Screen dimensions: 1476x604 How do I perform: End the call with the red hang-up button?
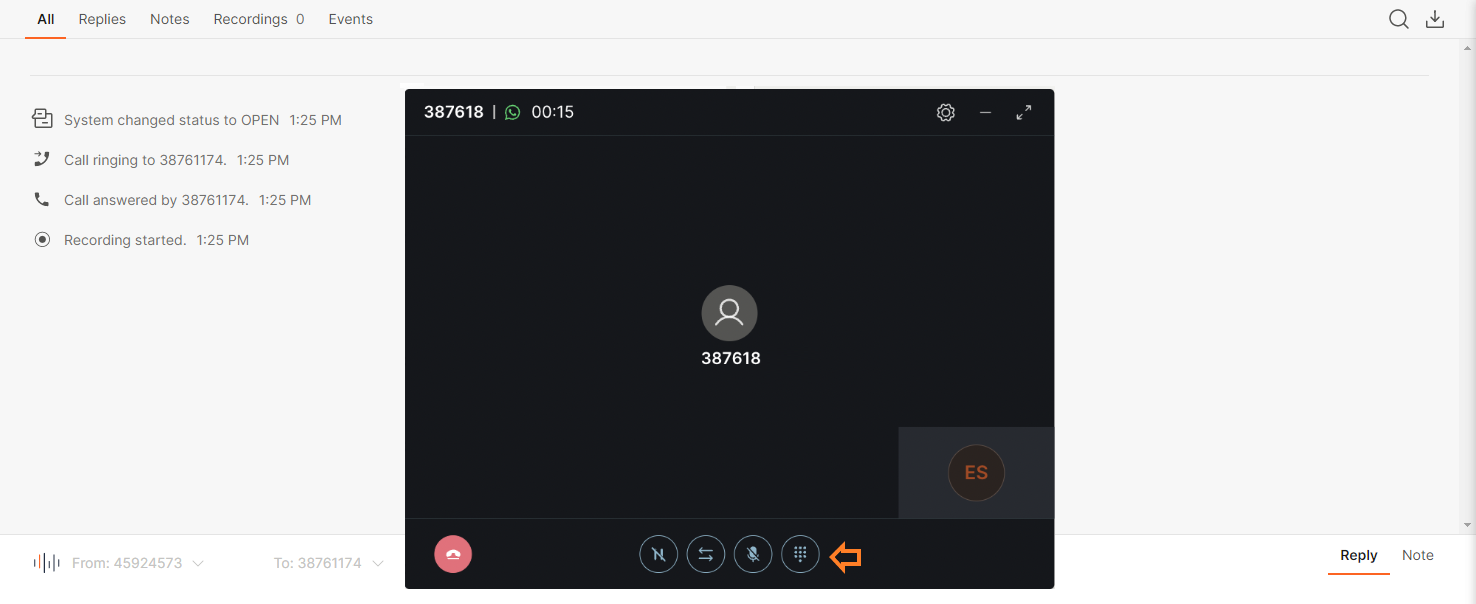pos(453,554)
